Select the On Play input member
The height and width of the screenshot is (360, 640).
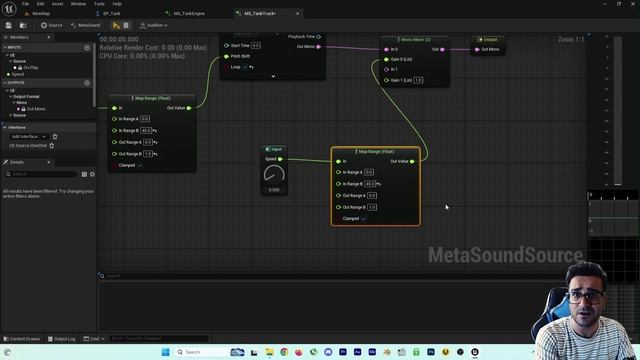click(31, 67)
